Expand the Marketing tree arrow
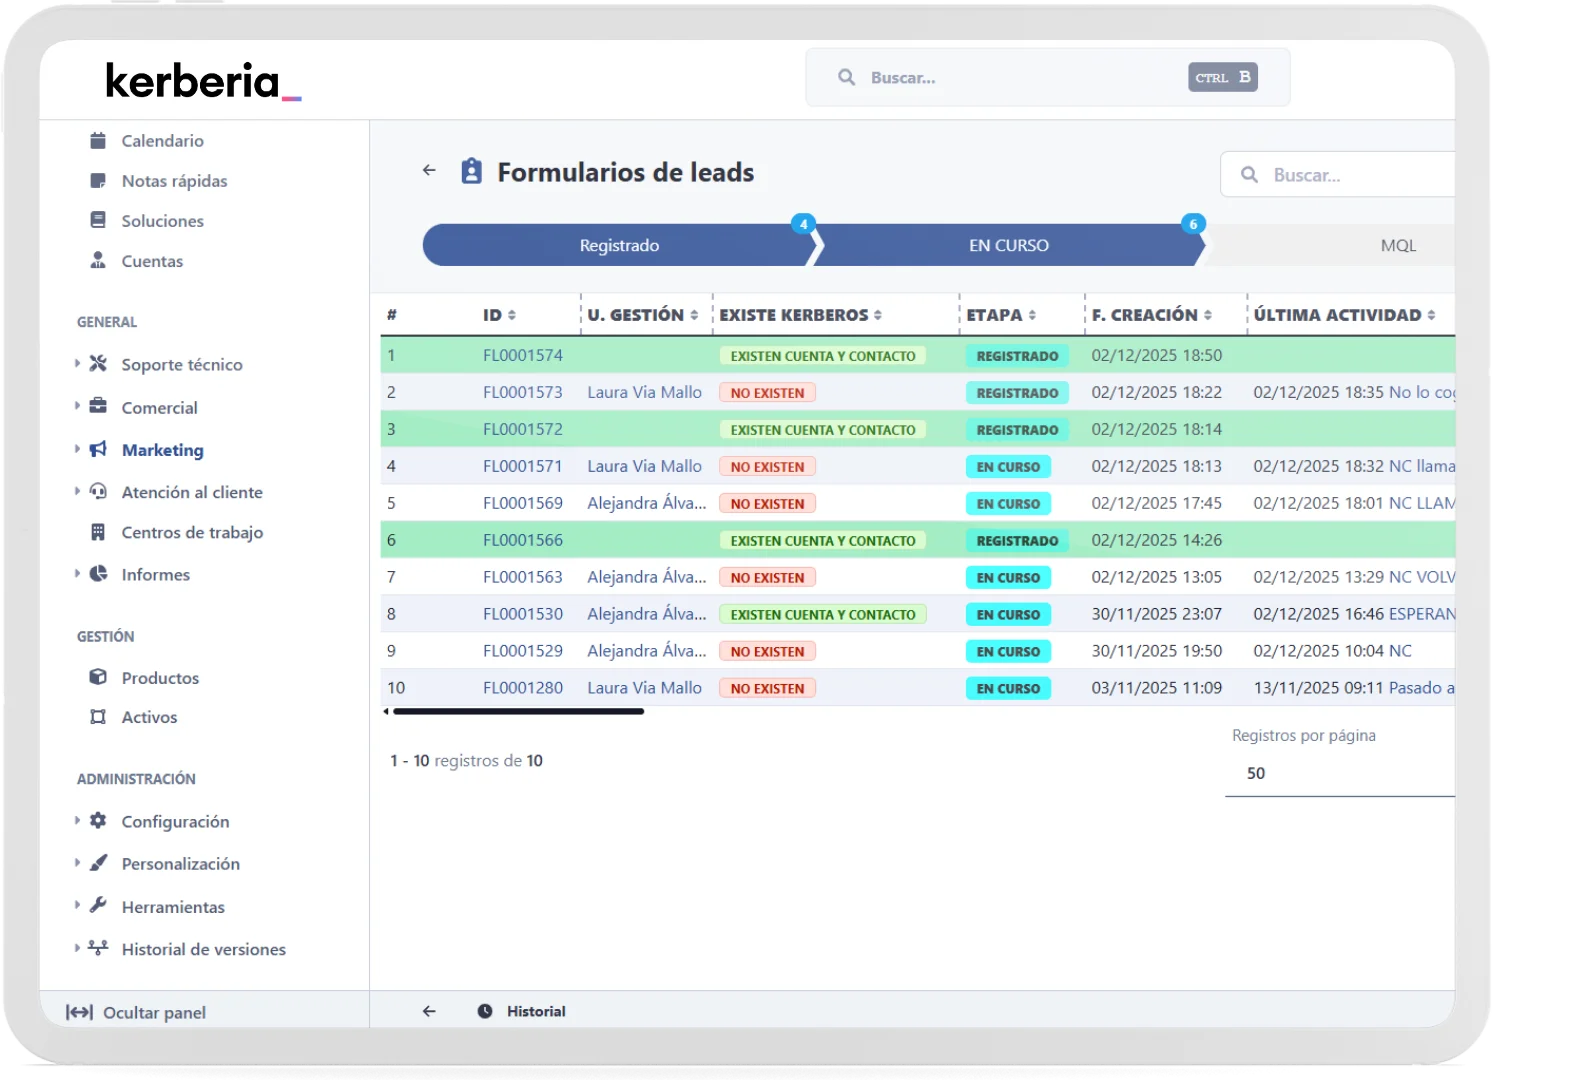This screenshot has height=1080, width=1593. coord(77,449)
